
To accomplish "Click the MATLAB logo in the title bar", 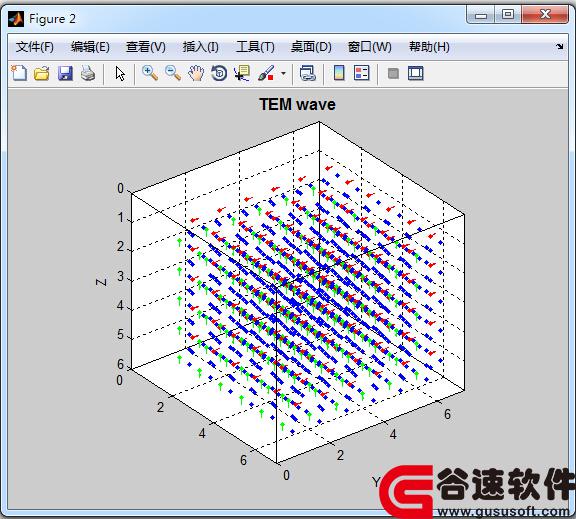I will (x=16, y=19).
